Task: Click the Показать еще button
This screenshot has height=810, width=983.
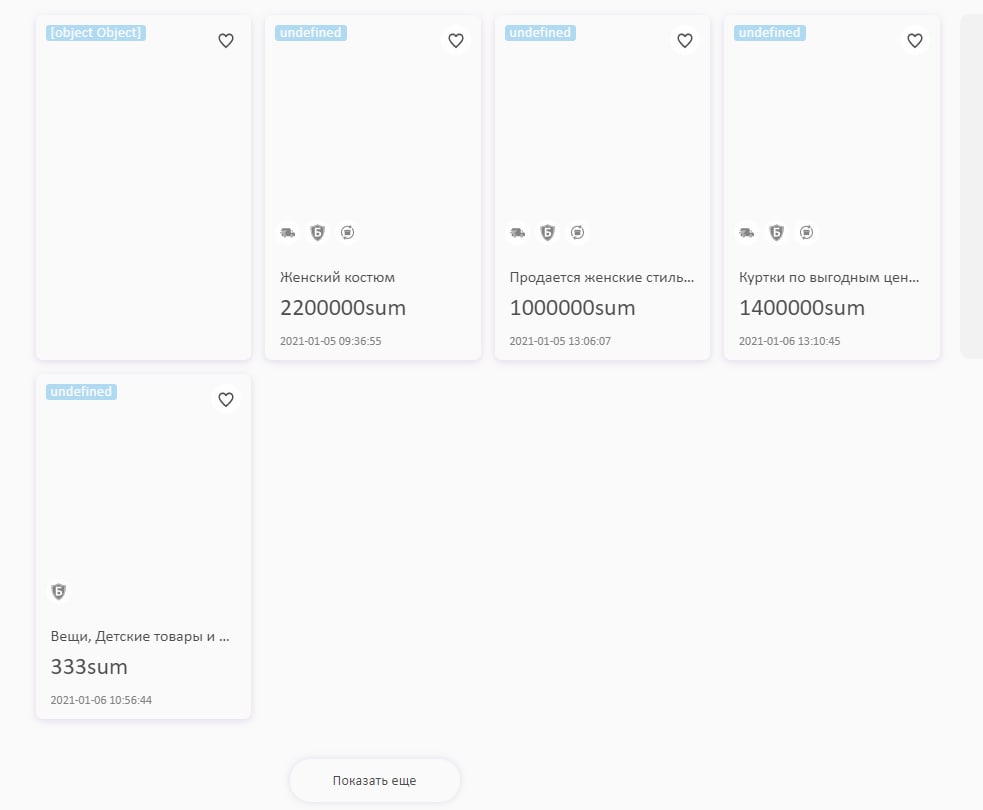Action: (x=375, y=781)
